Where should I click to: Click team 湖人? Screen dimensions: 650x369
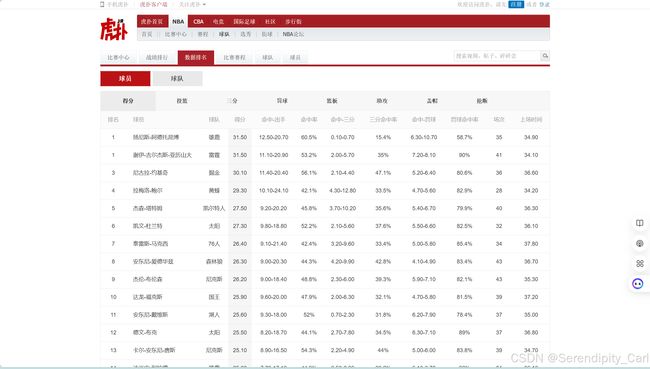point(214,315)
